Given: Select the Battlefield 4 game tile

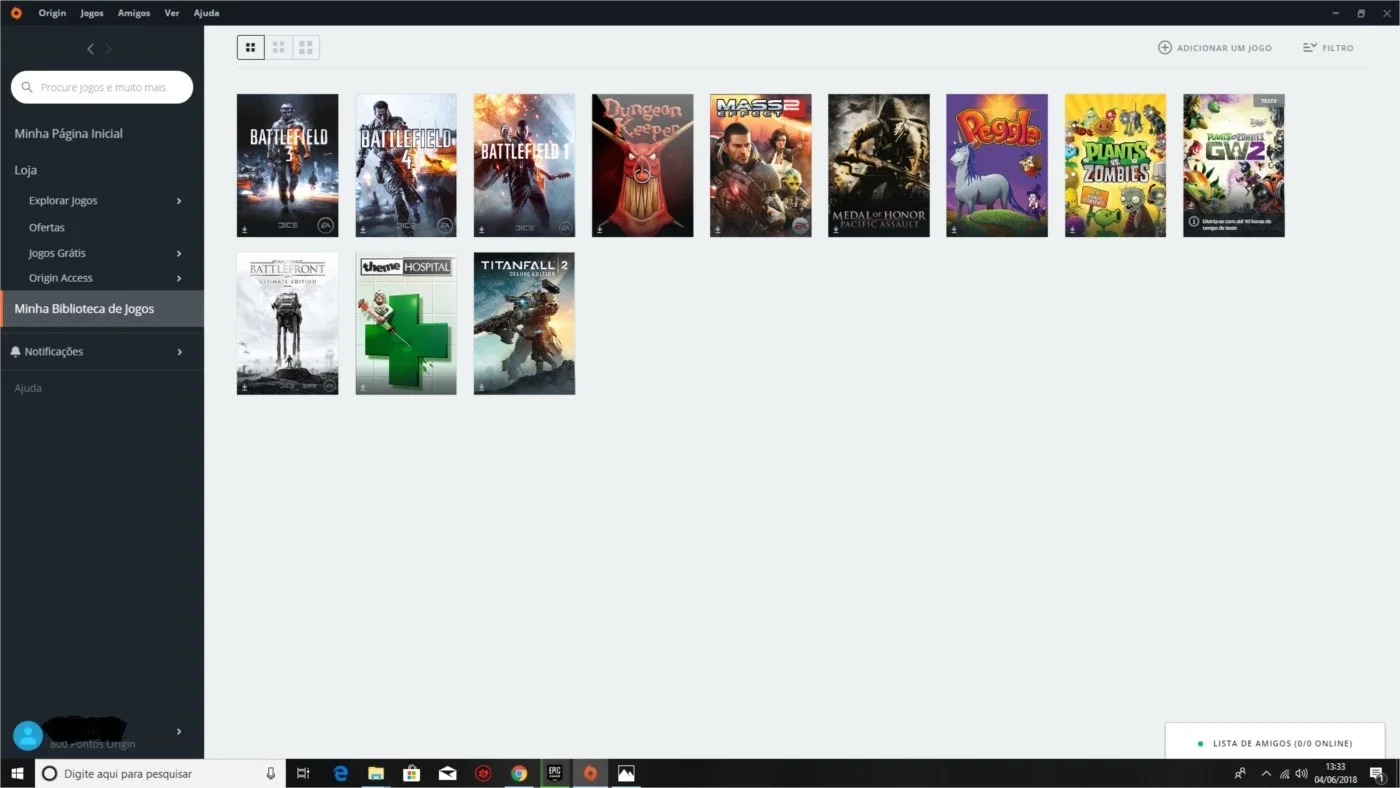Looking at the screenshot, I should [x=406, y=165].
